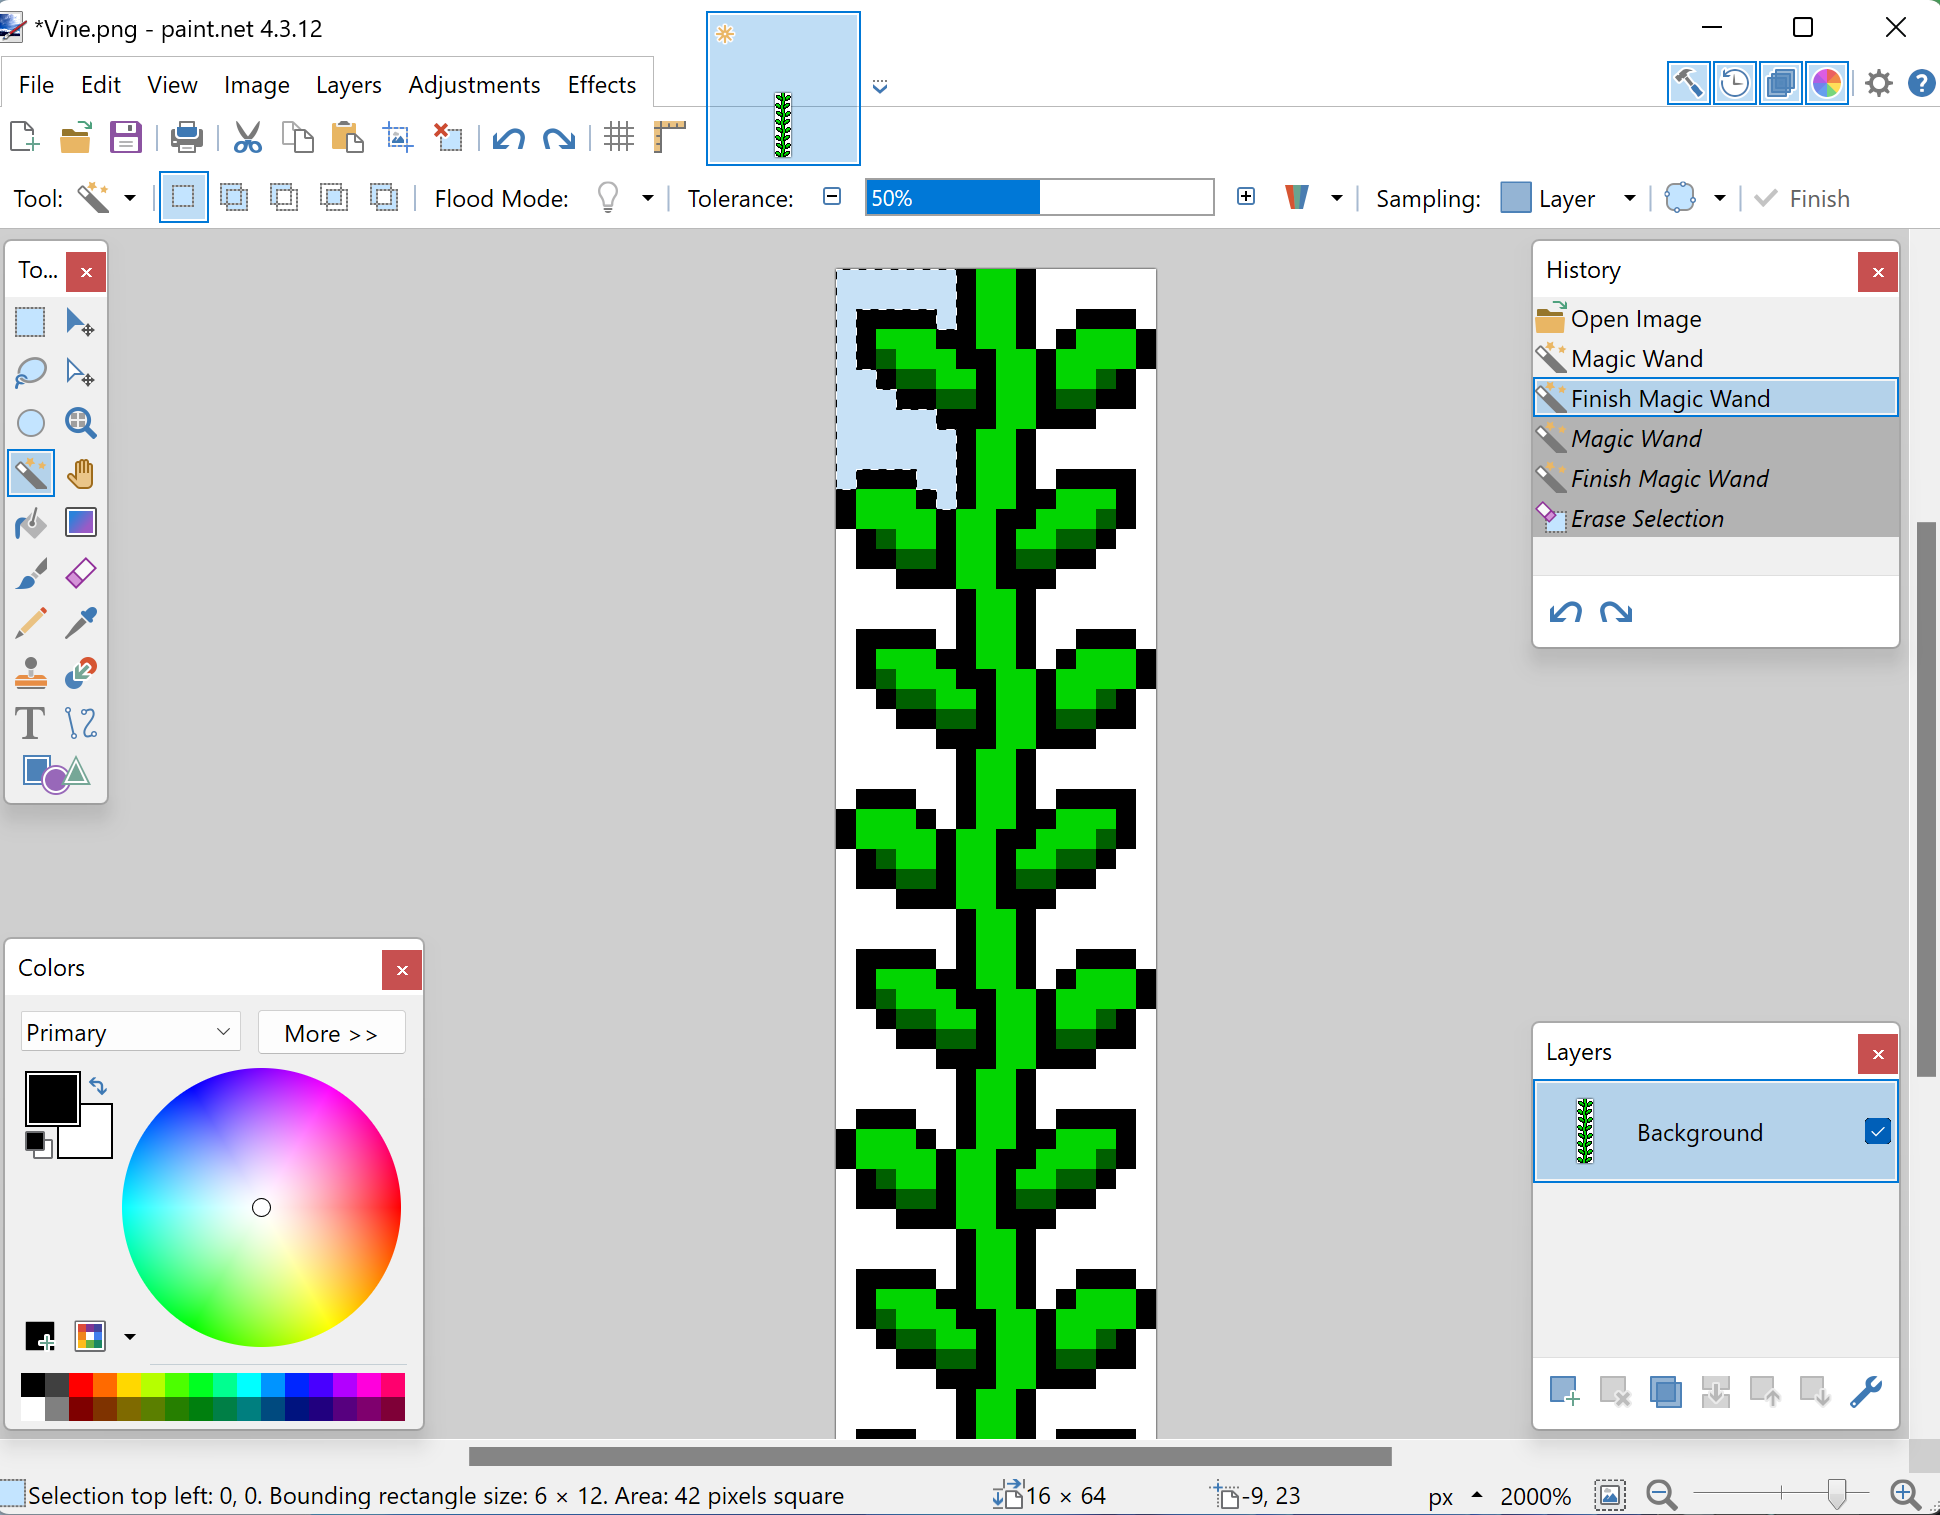1940x1515 pixels.
Task: Choose Add (union) selection mode
Action: [x=234, y=197]
